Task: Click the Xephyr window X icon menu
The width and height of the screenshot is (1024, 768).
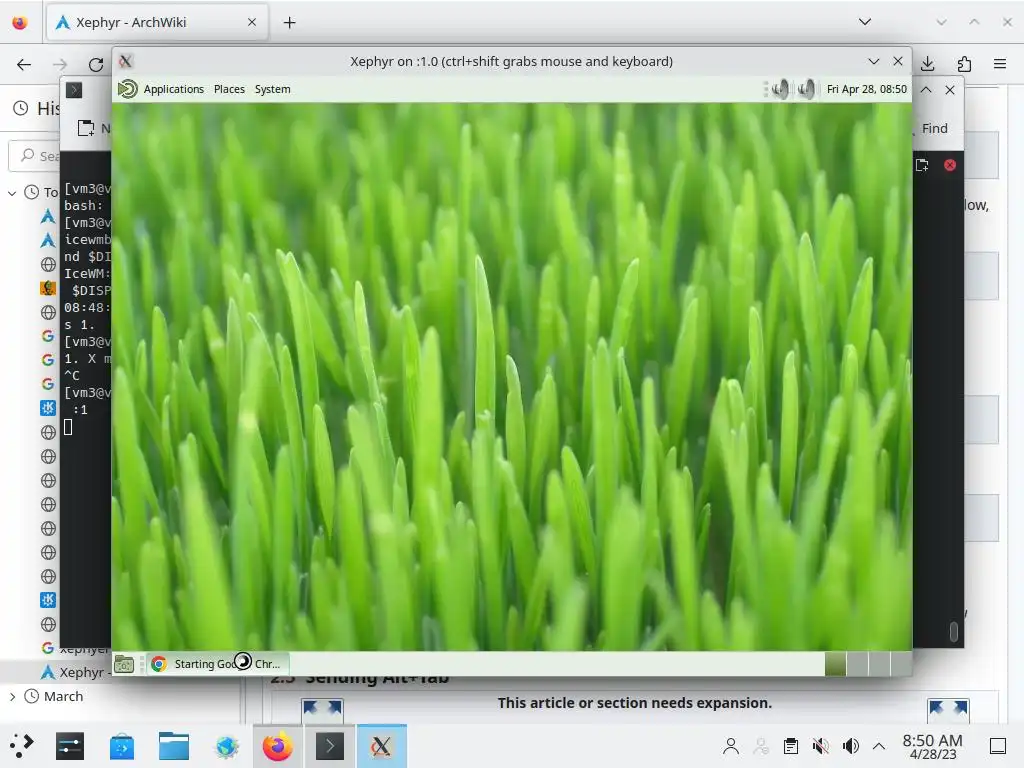Action: coord(125,61)
